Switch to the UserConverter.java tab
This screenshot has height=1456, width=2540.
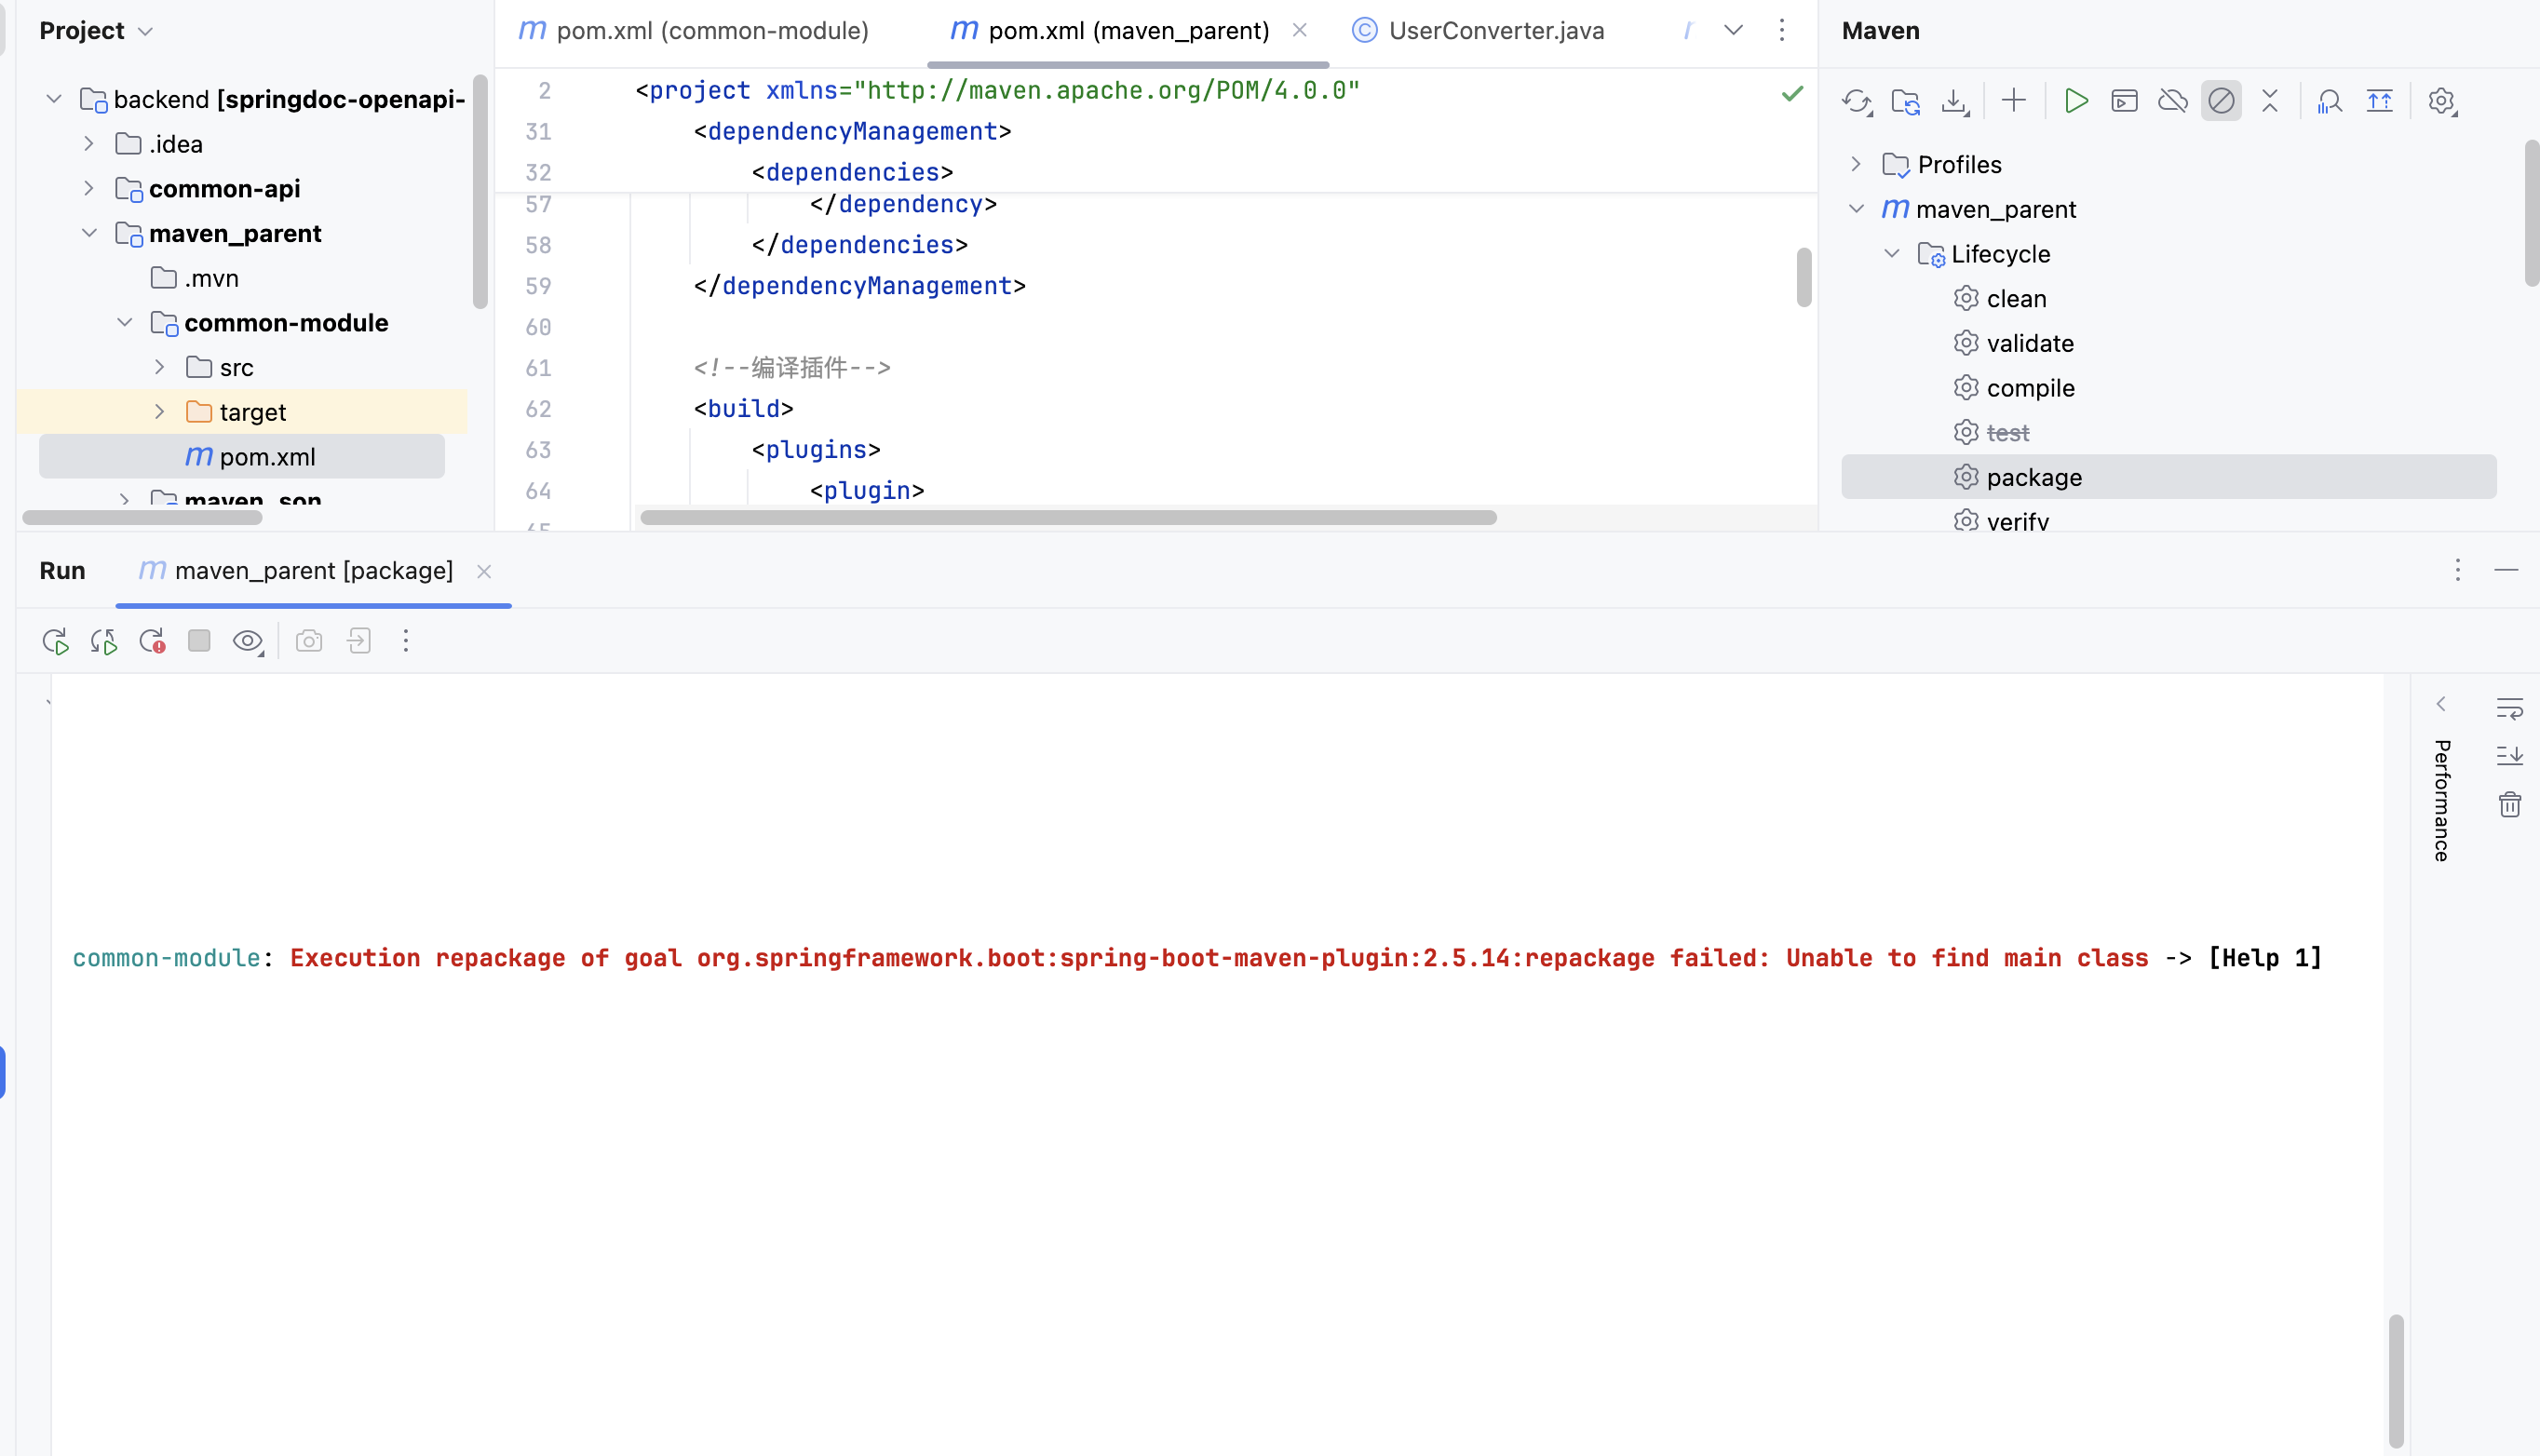pos(1495,31)
